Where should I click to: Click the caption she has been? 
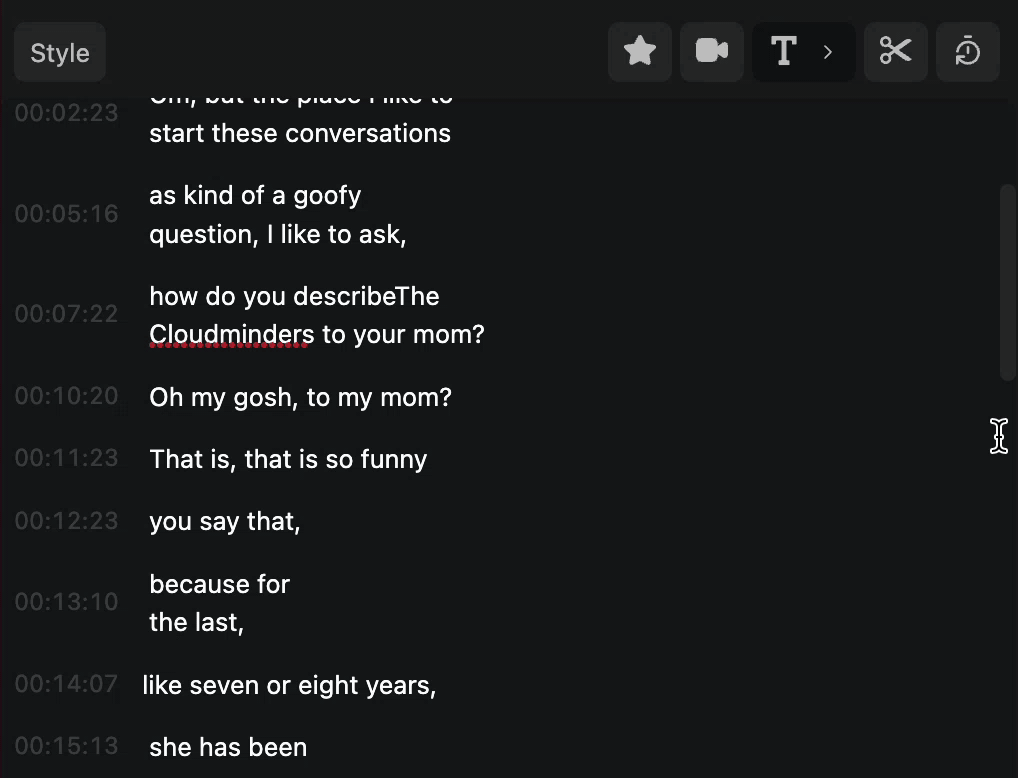228,746
